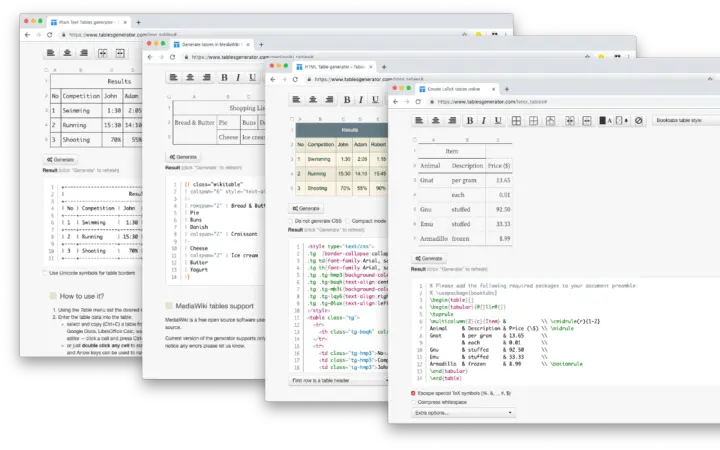Reload the LaTeX tables browser page

tap(418, 101)
